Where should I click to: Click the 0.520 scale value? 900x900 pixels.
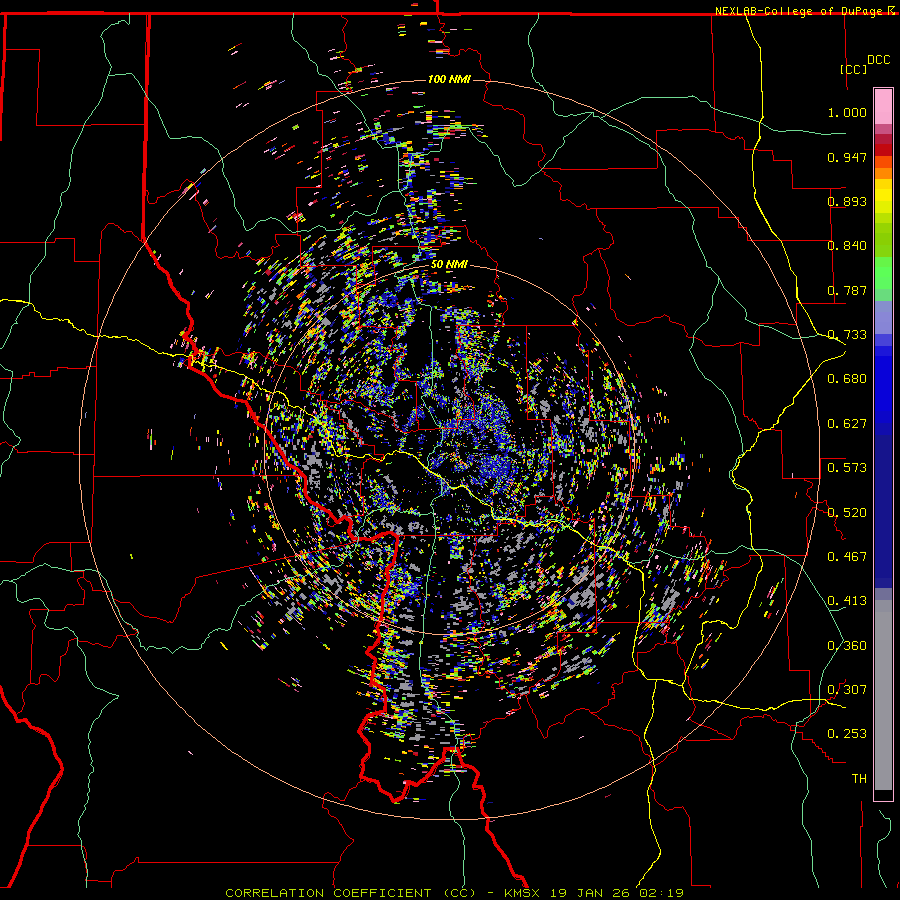tap(847, 513)
